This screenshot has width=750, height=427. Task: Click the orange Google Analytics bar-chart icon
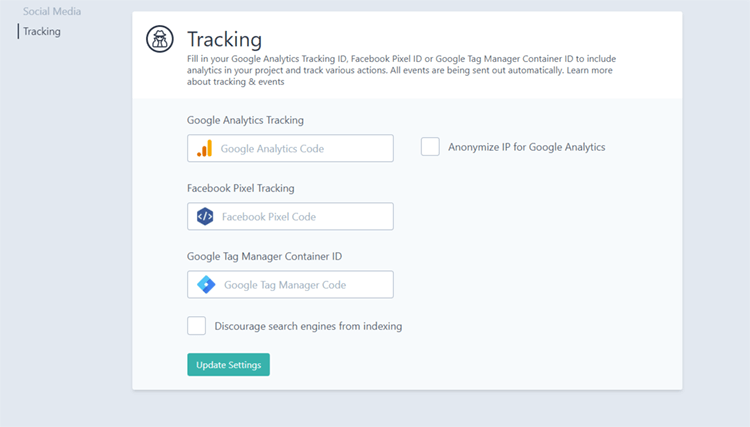pyautogui.click(x=205, y=148)
